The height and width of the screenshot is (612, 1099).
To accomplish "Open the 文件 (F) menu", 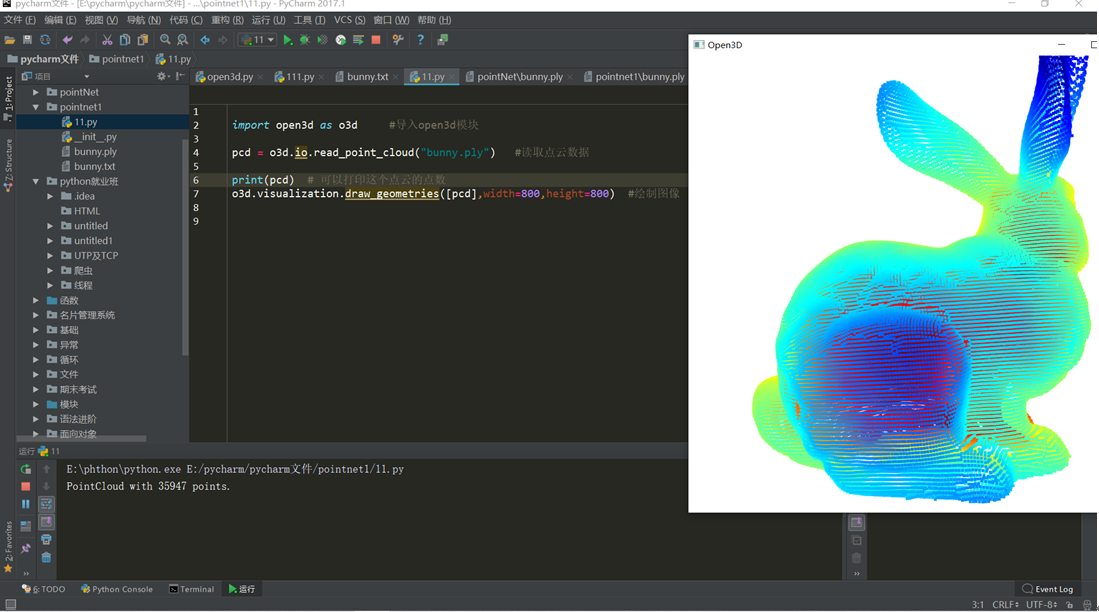I will click(20, 20).
